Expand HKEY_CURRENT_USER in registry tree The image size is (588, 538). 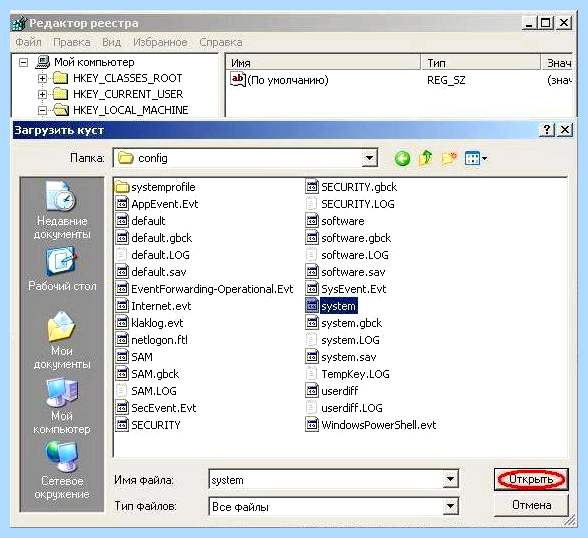42,94
